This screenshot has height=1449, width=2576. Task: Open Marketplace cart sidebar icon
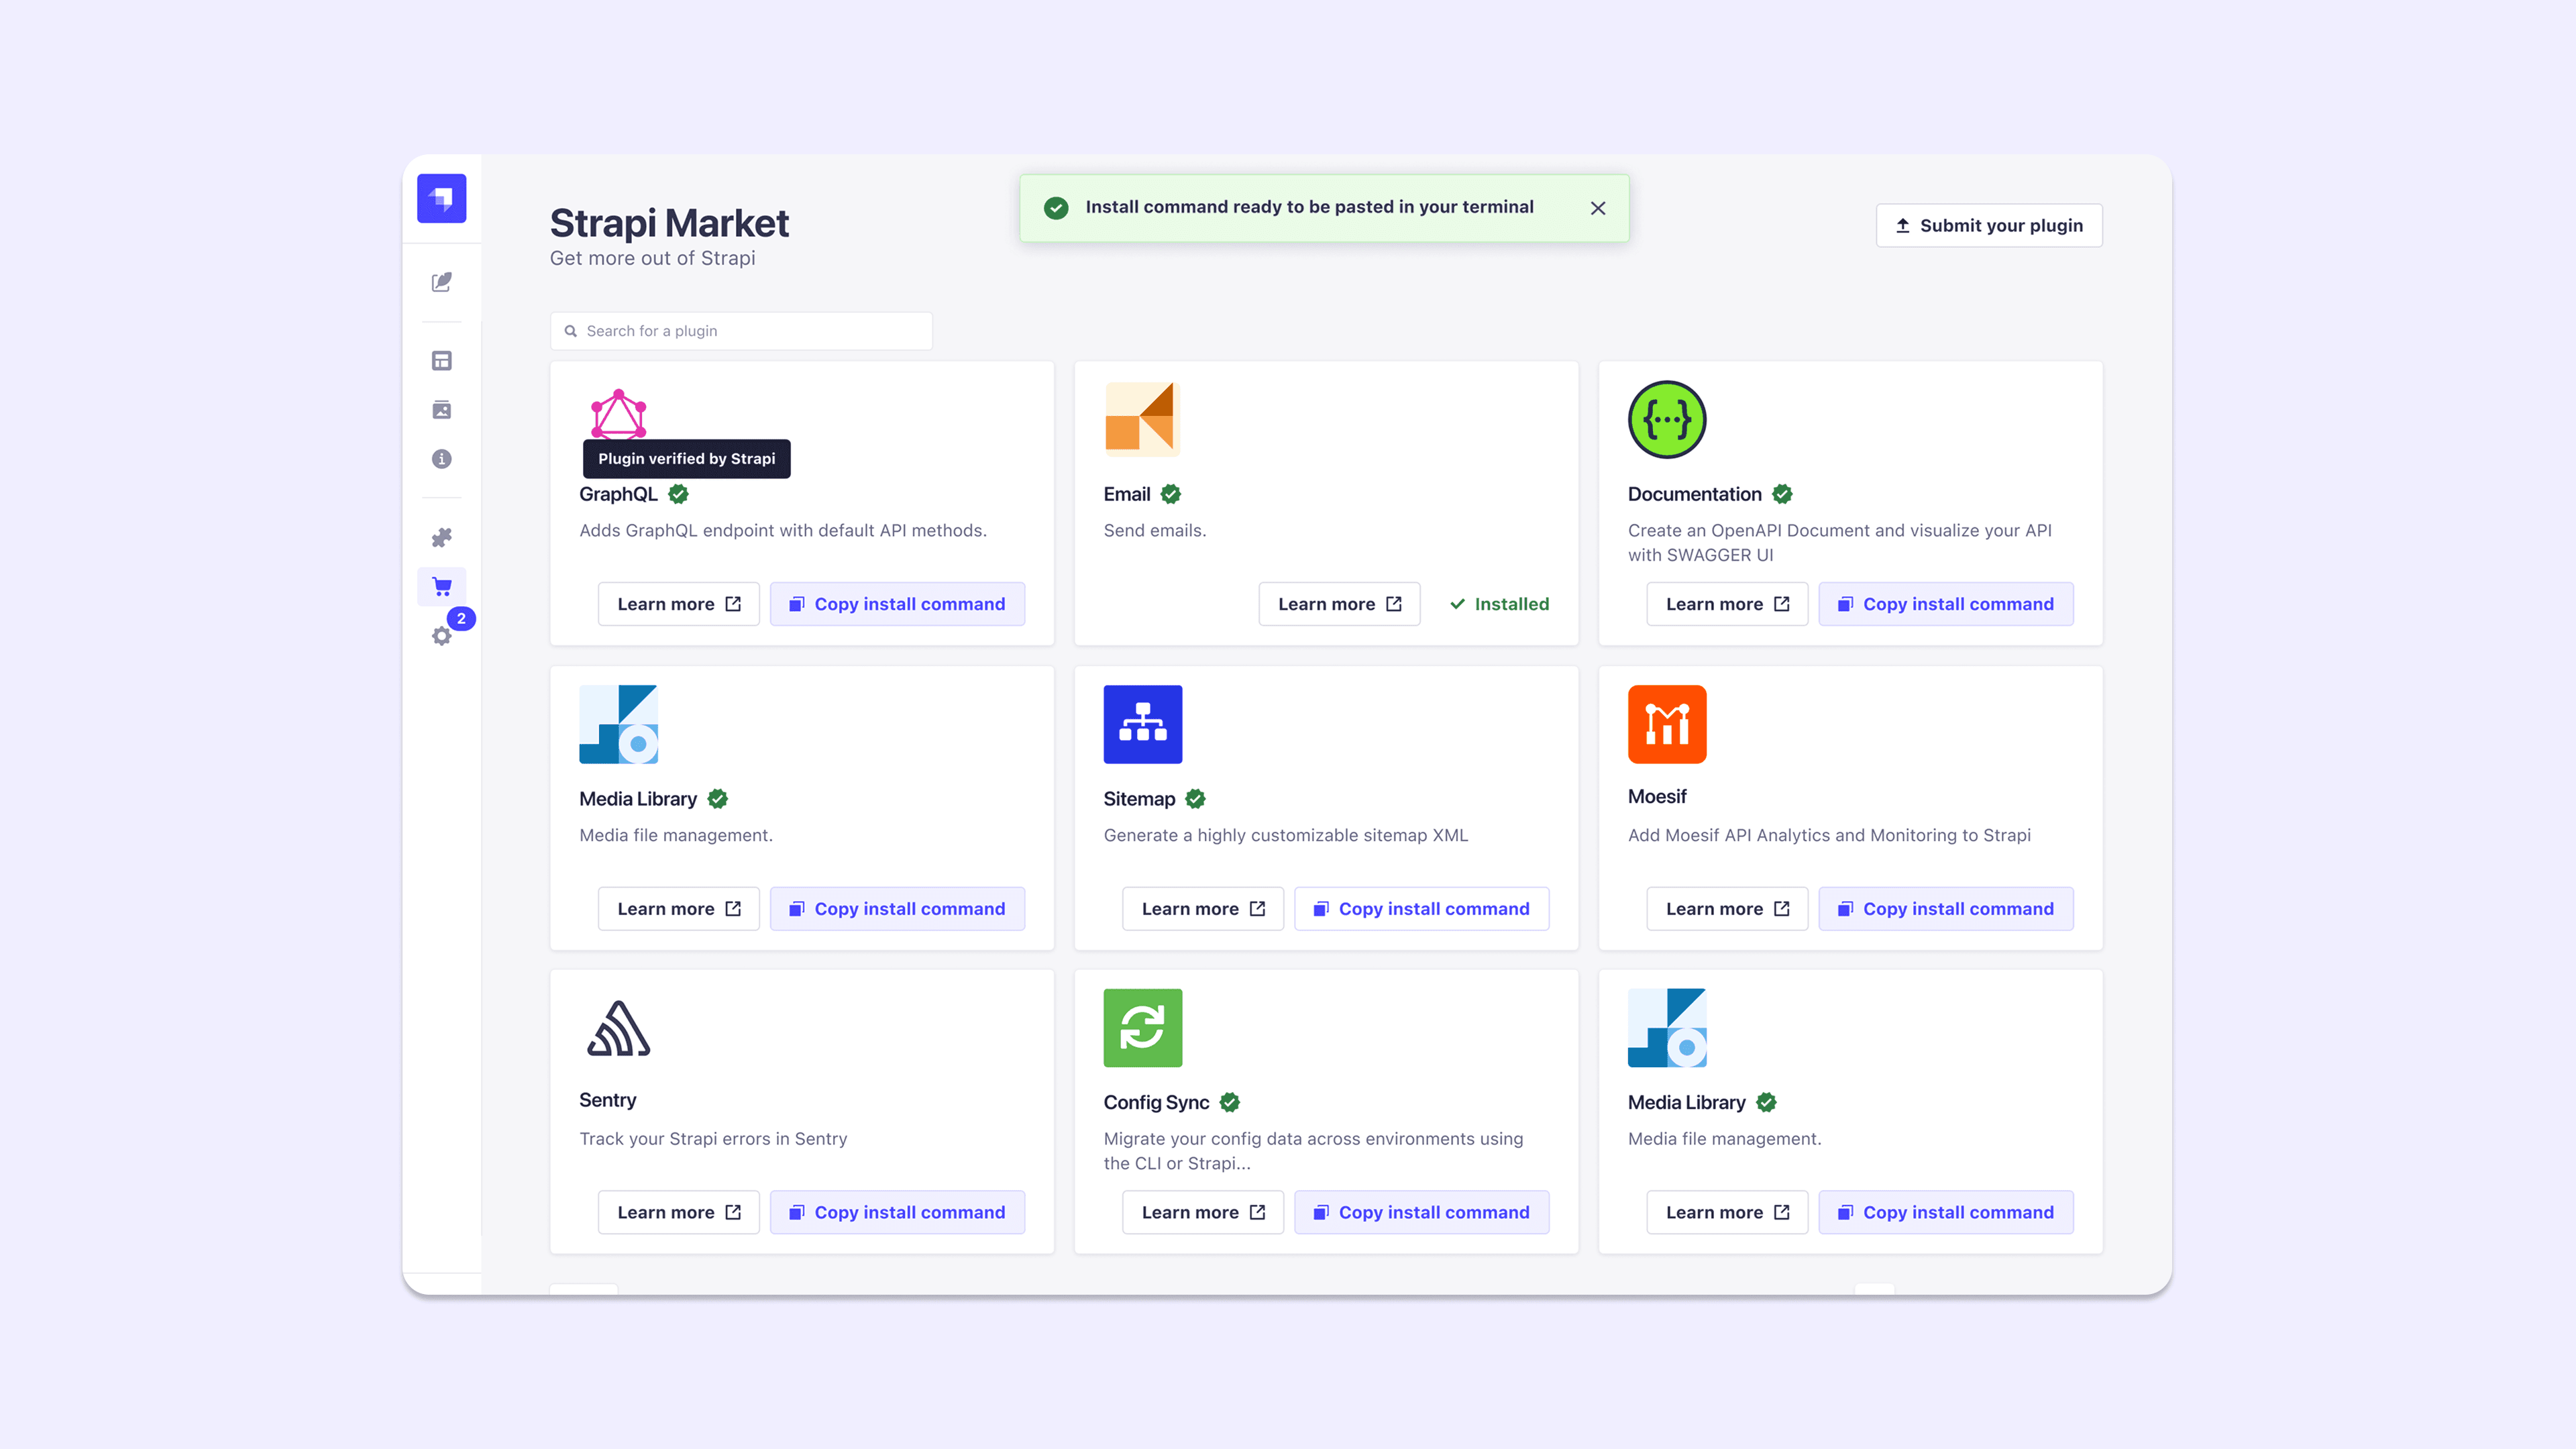click(441, 587)
